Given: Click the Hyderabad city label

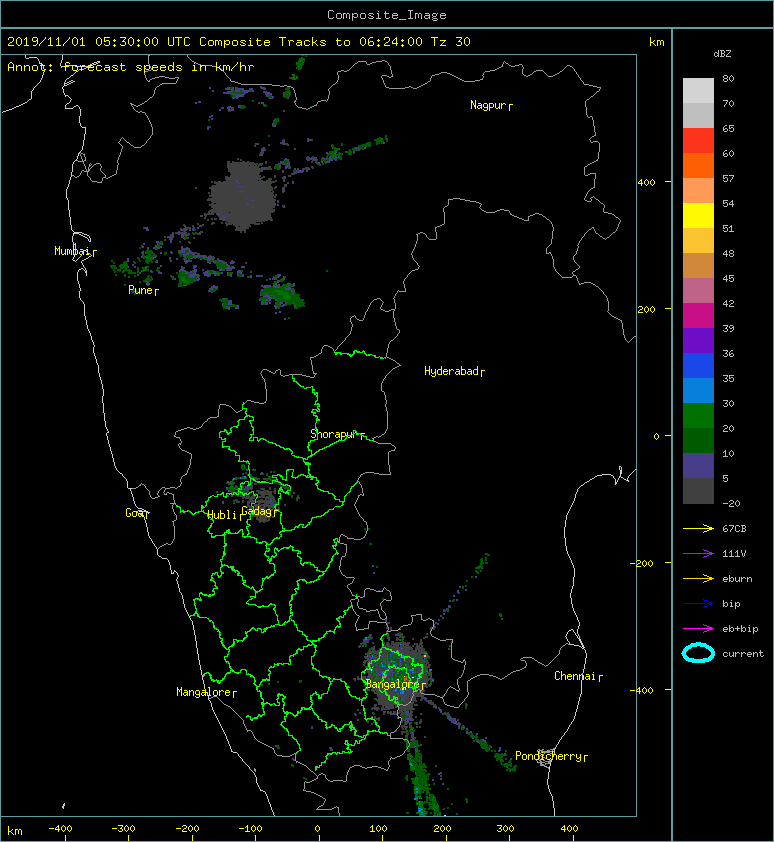Looking at the screenshot, I should [451, 371].
